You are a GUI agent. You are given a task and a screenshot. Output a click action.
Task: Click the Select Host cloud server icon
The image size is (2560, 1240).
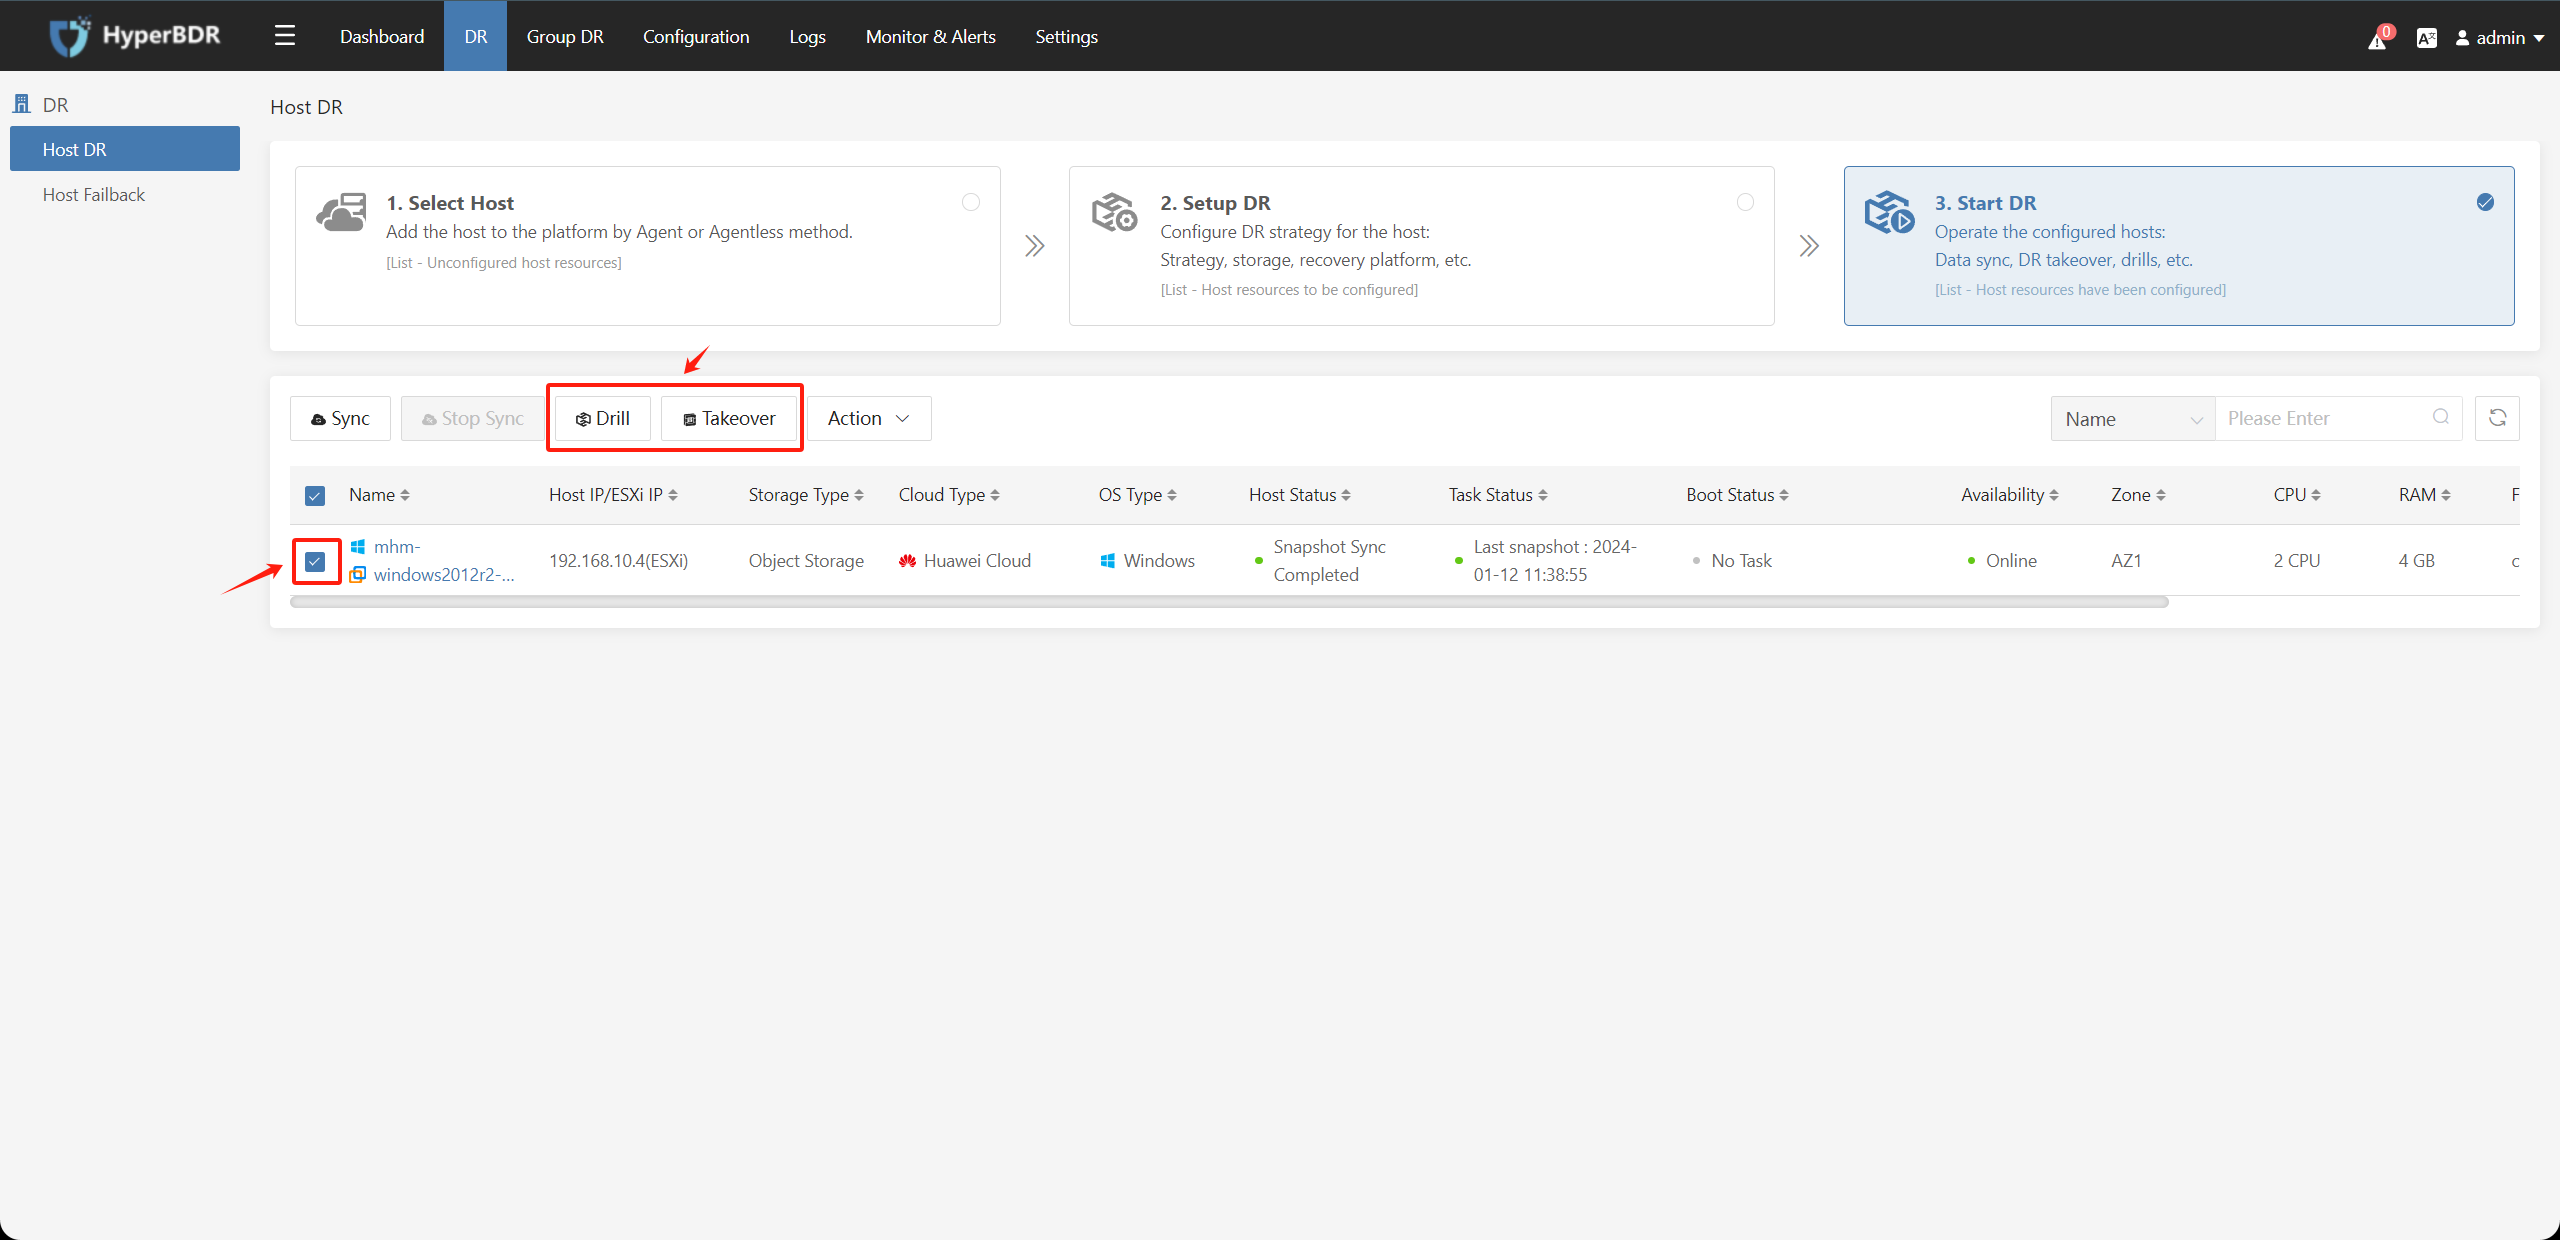click(341, 212)
